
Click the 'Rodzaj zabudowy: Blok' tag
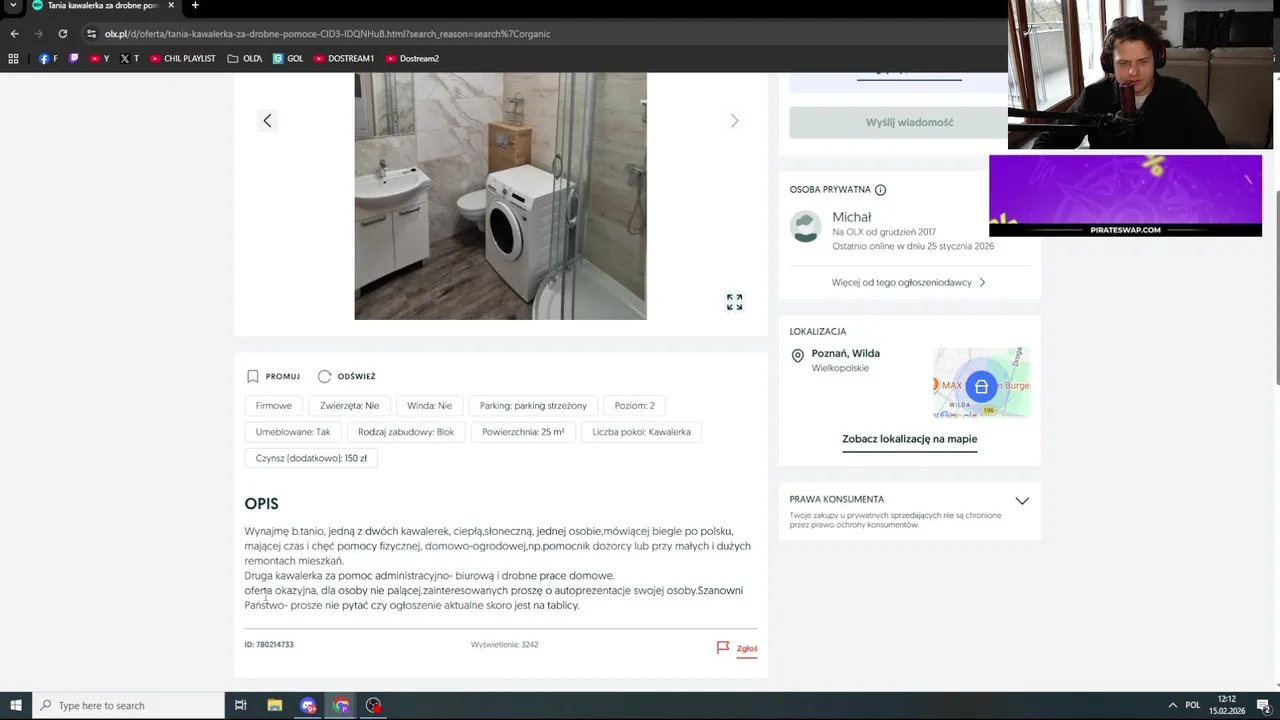click(x=406, y=432)
